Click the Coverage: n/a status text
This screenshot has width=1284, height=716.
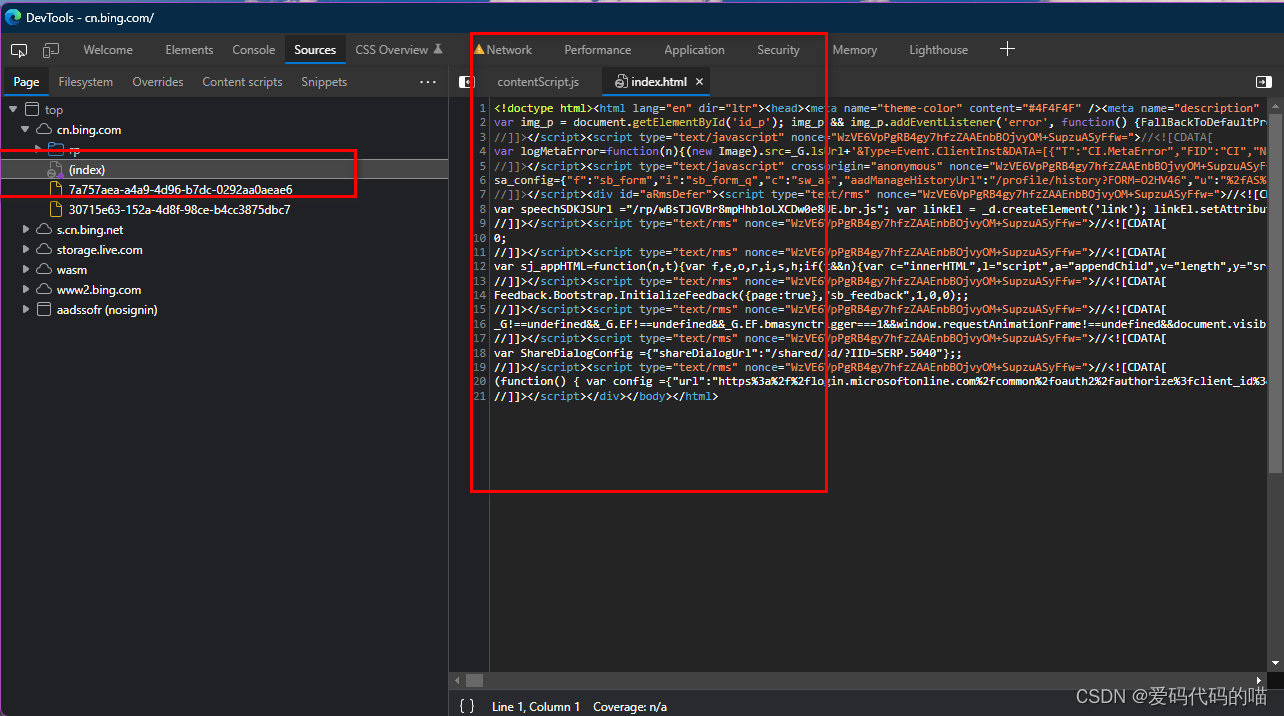pyautogui.click(x=630, y=707)
